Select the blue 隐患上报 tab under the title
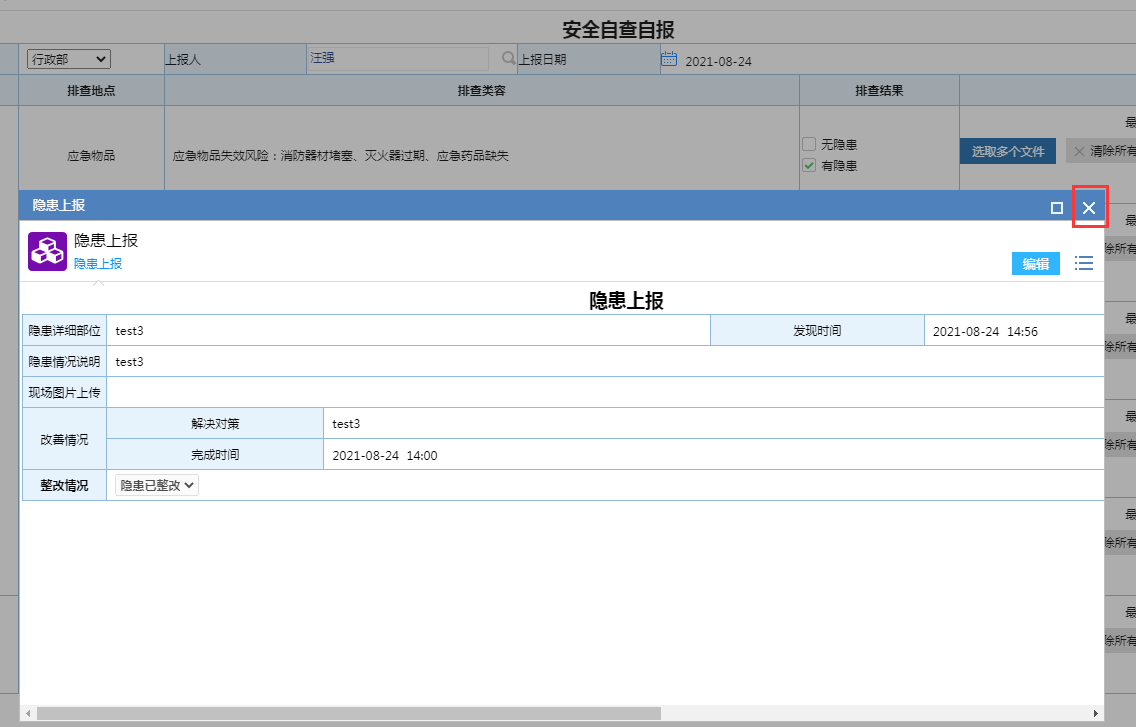Screen dimensions: 1136x727 tap(98, 264)
